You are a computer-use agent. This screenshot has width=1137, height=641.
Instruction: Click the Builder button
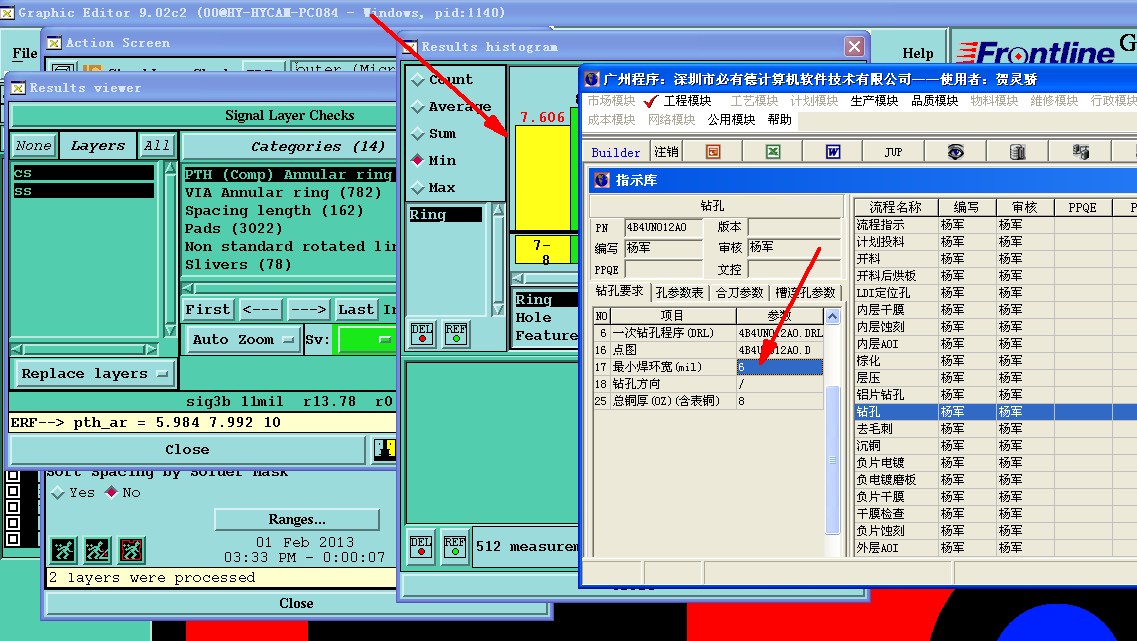tap(616, 152)
